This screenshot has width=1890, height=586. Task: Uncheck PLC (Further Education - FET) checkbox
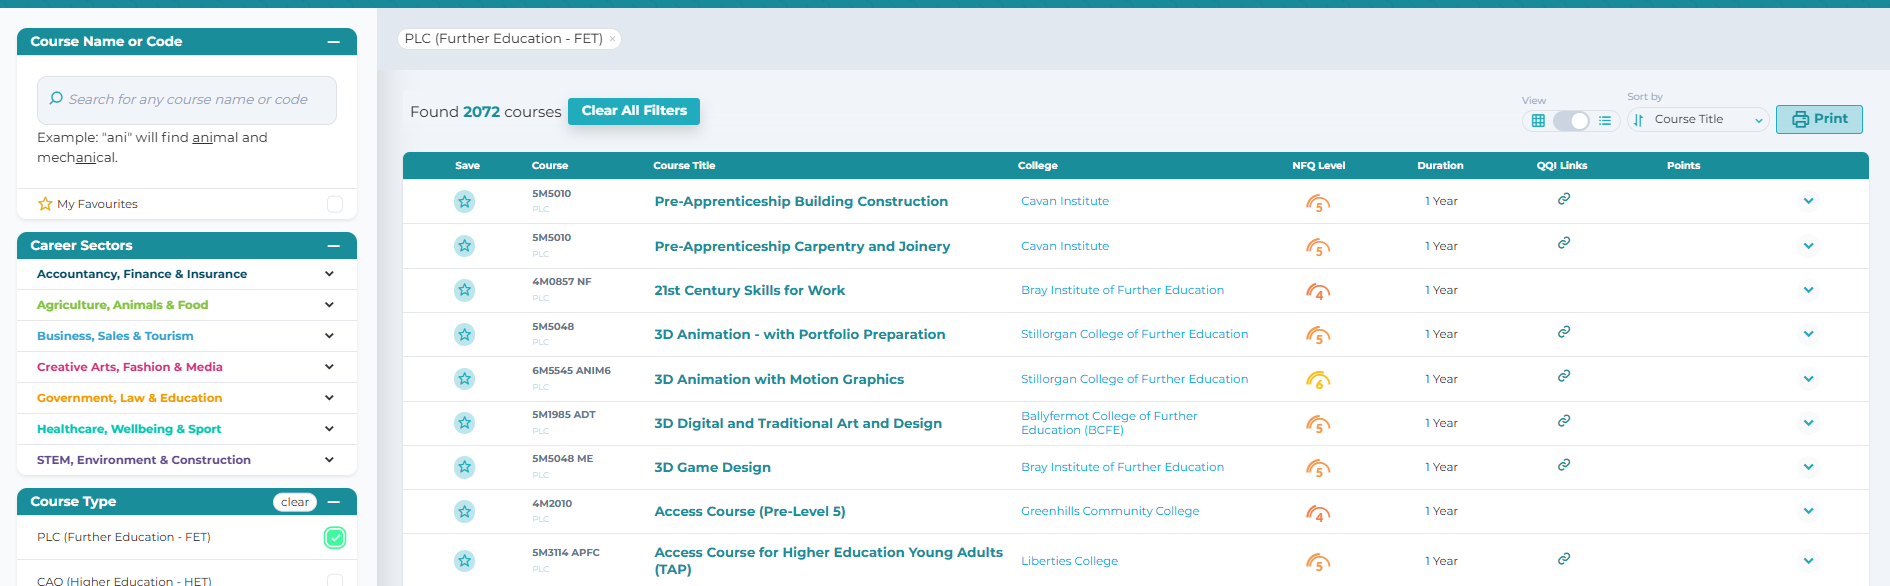[x=335, y=538]
